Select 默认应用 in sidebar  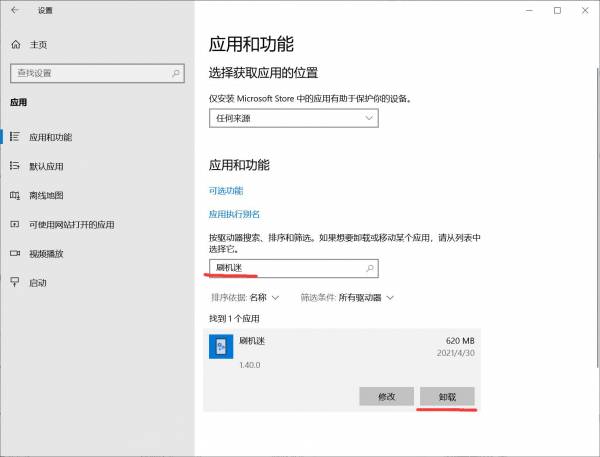(x=98, y=166)
